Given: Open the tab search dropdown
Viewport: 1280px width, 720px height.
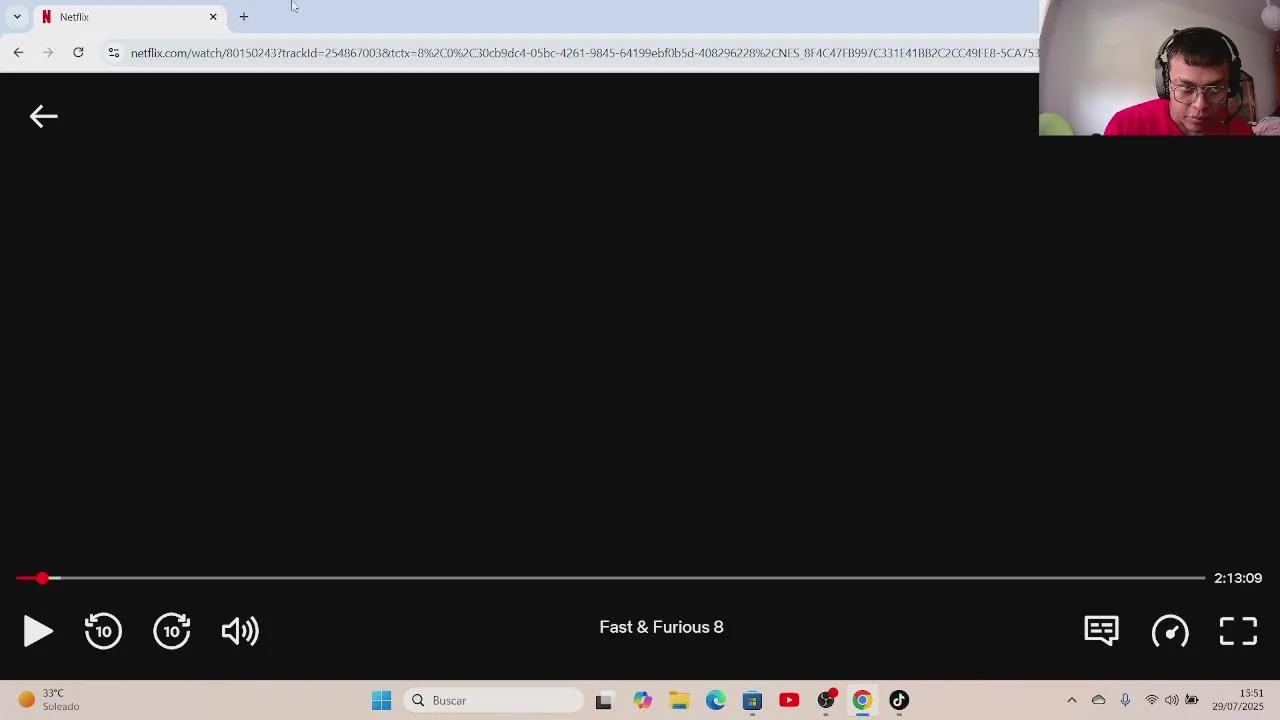Looking at the screenshot, I should pyautogui.click(x=17, y=17).
